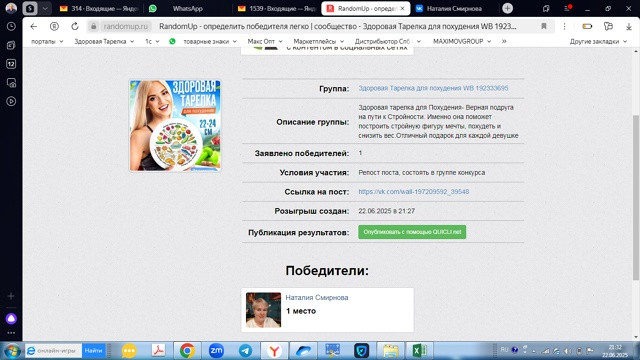640x360 pixels.
Task: Switch to the 'Наталия Смирнова' VK tab
Action: (x=454, y=8)
